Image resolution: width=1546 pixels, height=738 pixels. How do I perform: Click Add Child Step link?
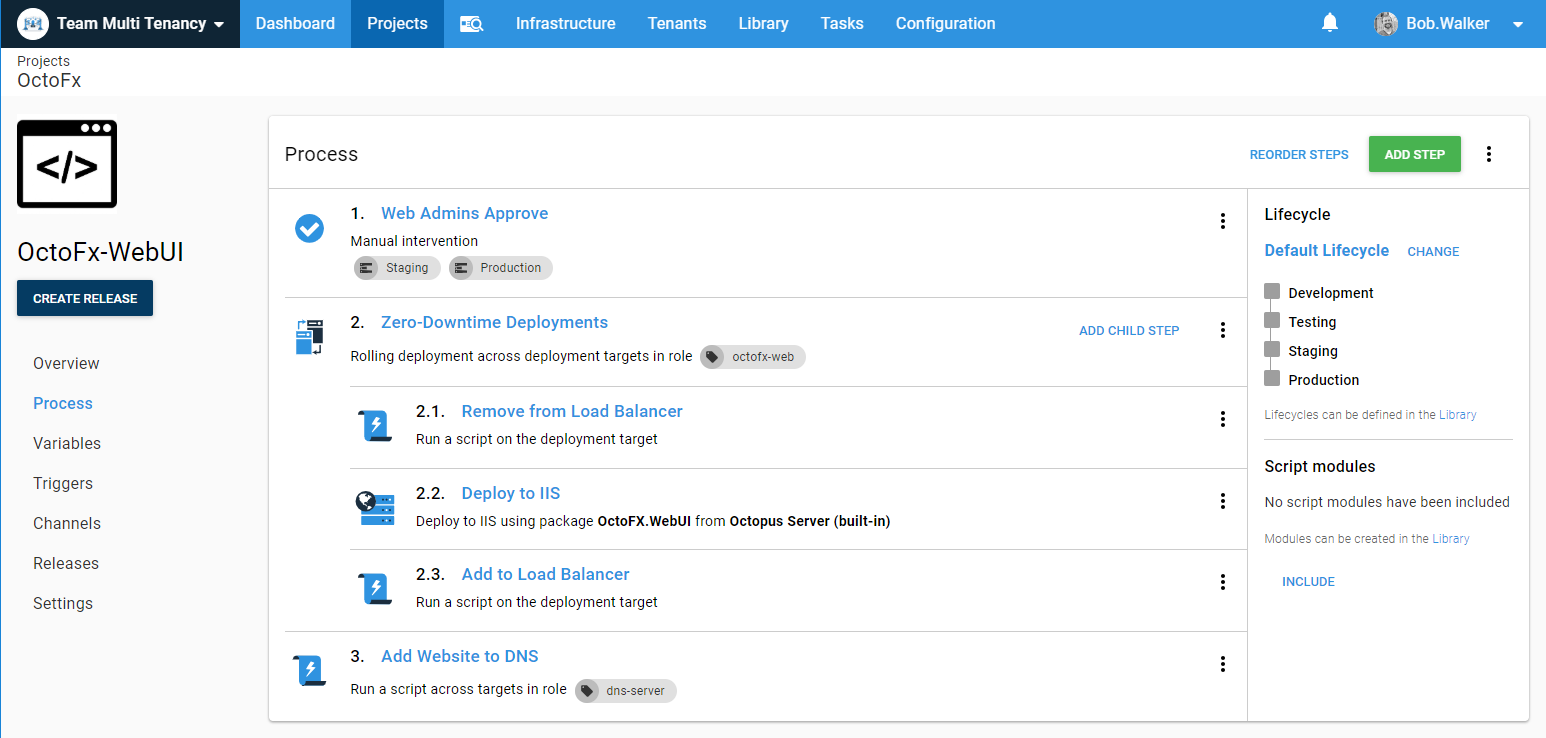point(1129,330)
